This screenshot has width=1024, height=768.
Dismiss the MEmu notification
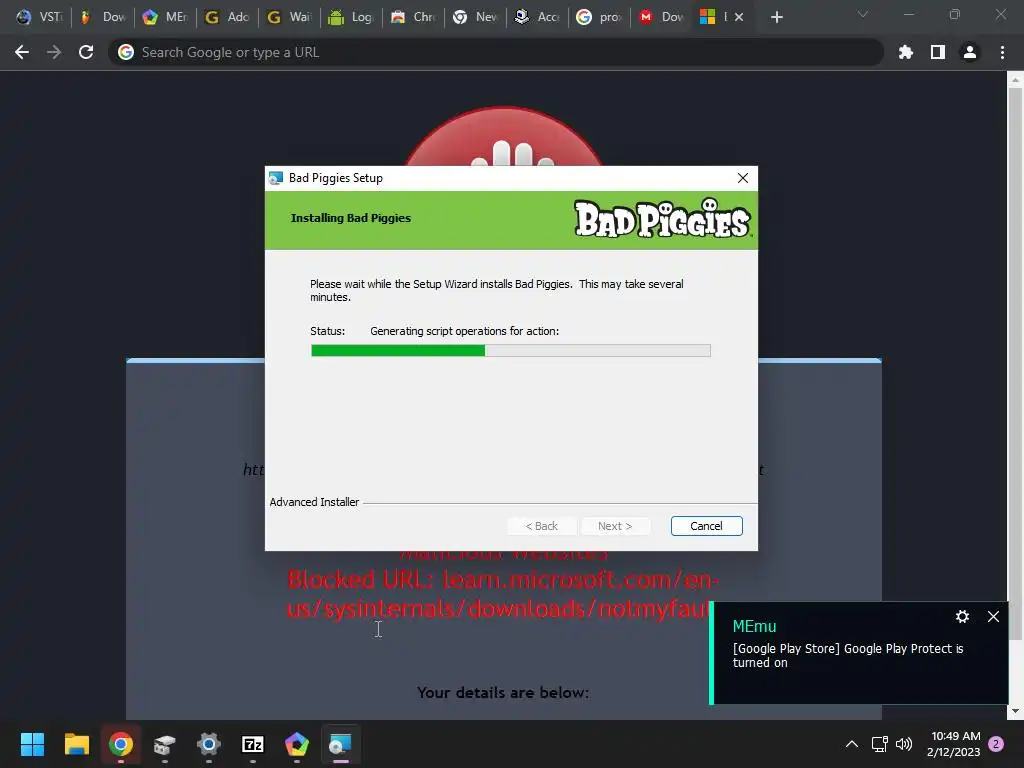coord(993,616)
